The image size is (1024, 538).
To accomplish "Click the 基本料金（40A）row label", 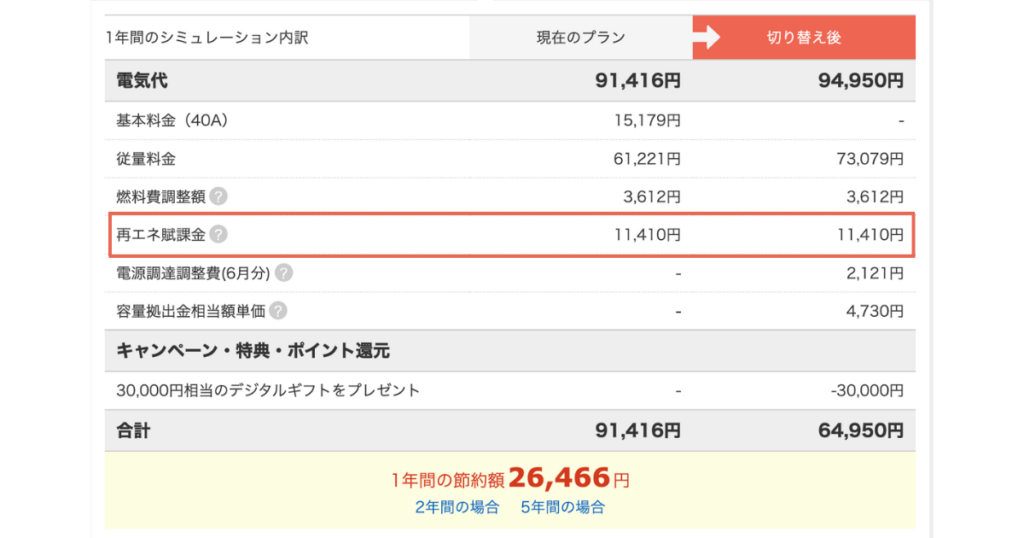I will (172, 120).
